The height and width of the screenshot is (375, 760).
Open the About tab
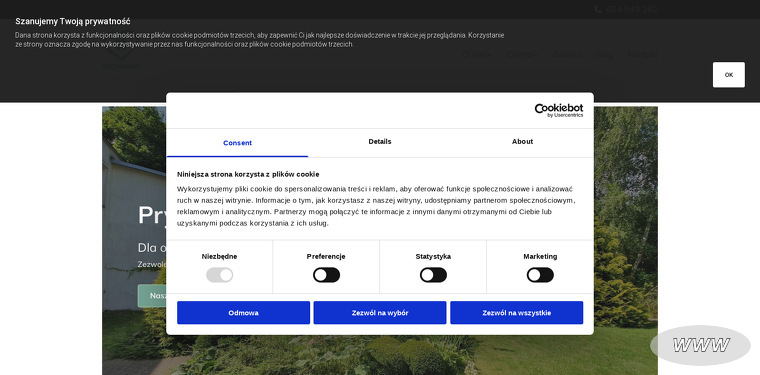pos(522,141)
